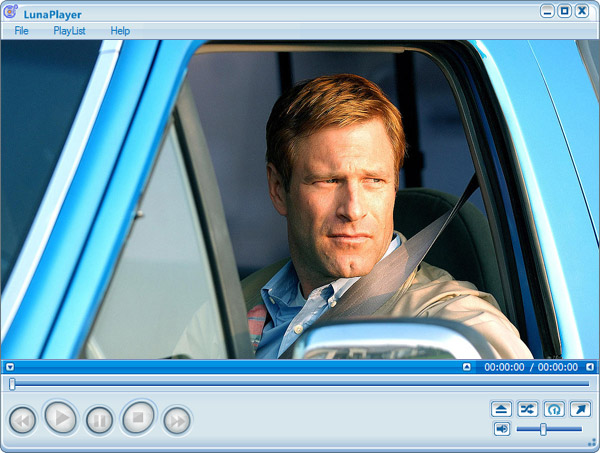
Task: Click the LunaPlayer title bar app icon
Action: pyautogui.click(x=11, y=11)
